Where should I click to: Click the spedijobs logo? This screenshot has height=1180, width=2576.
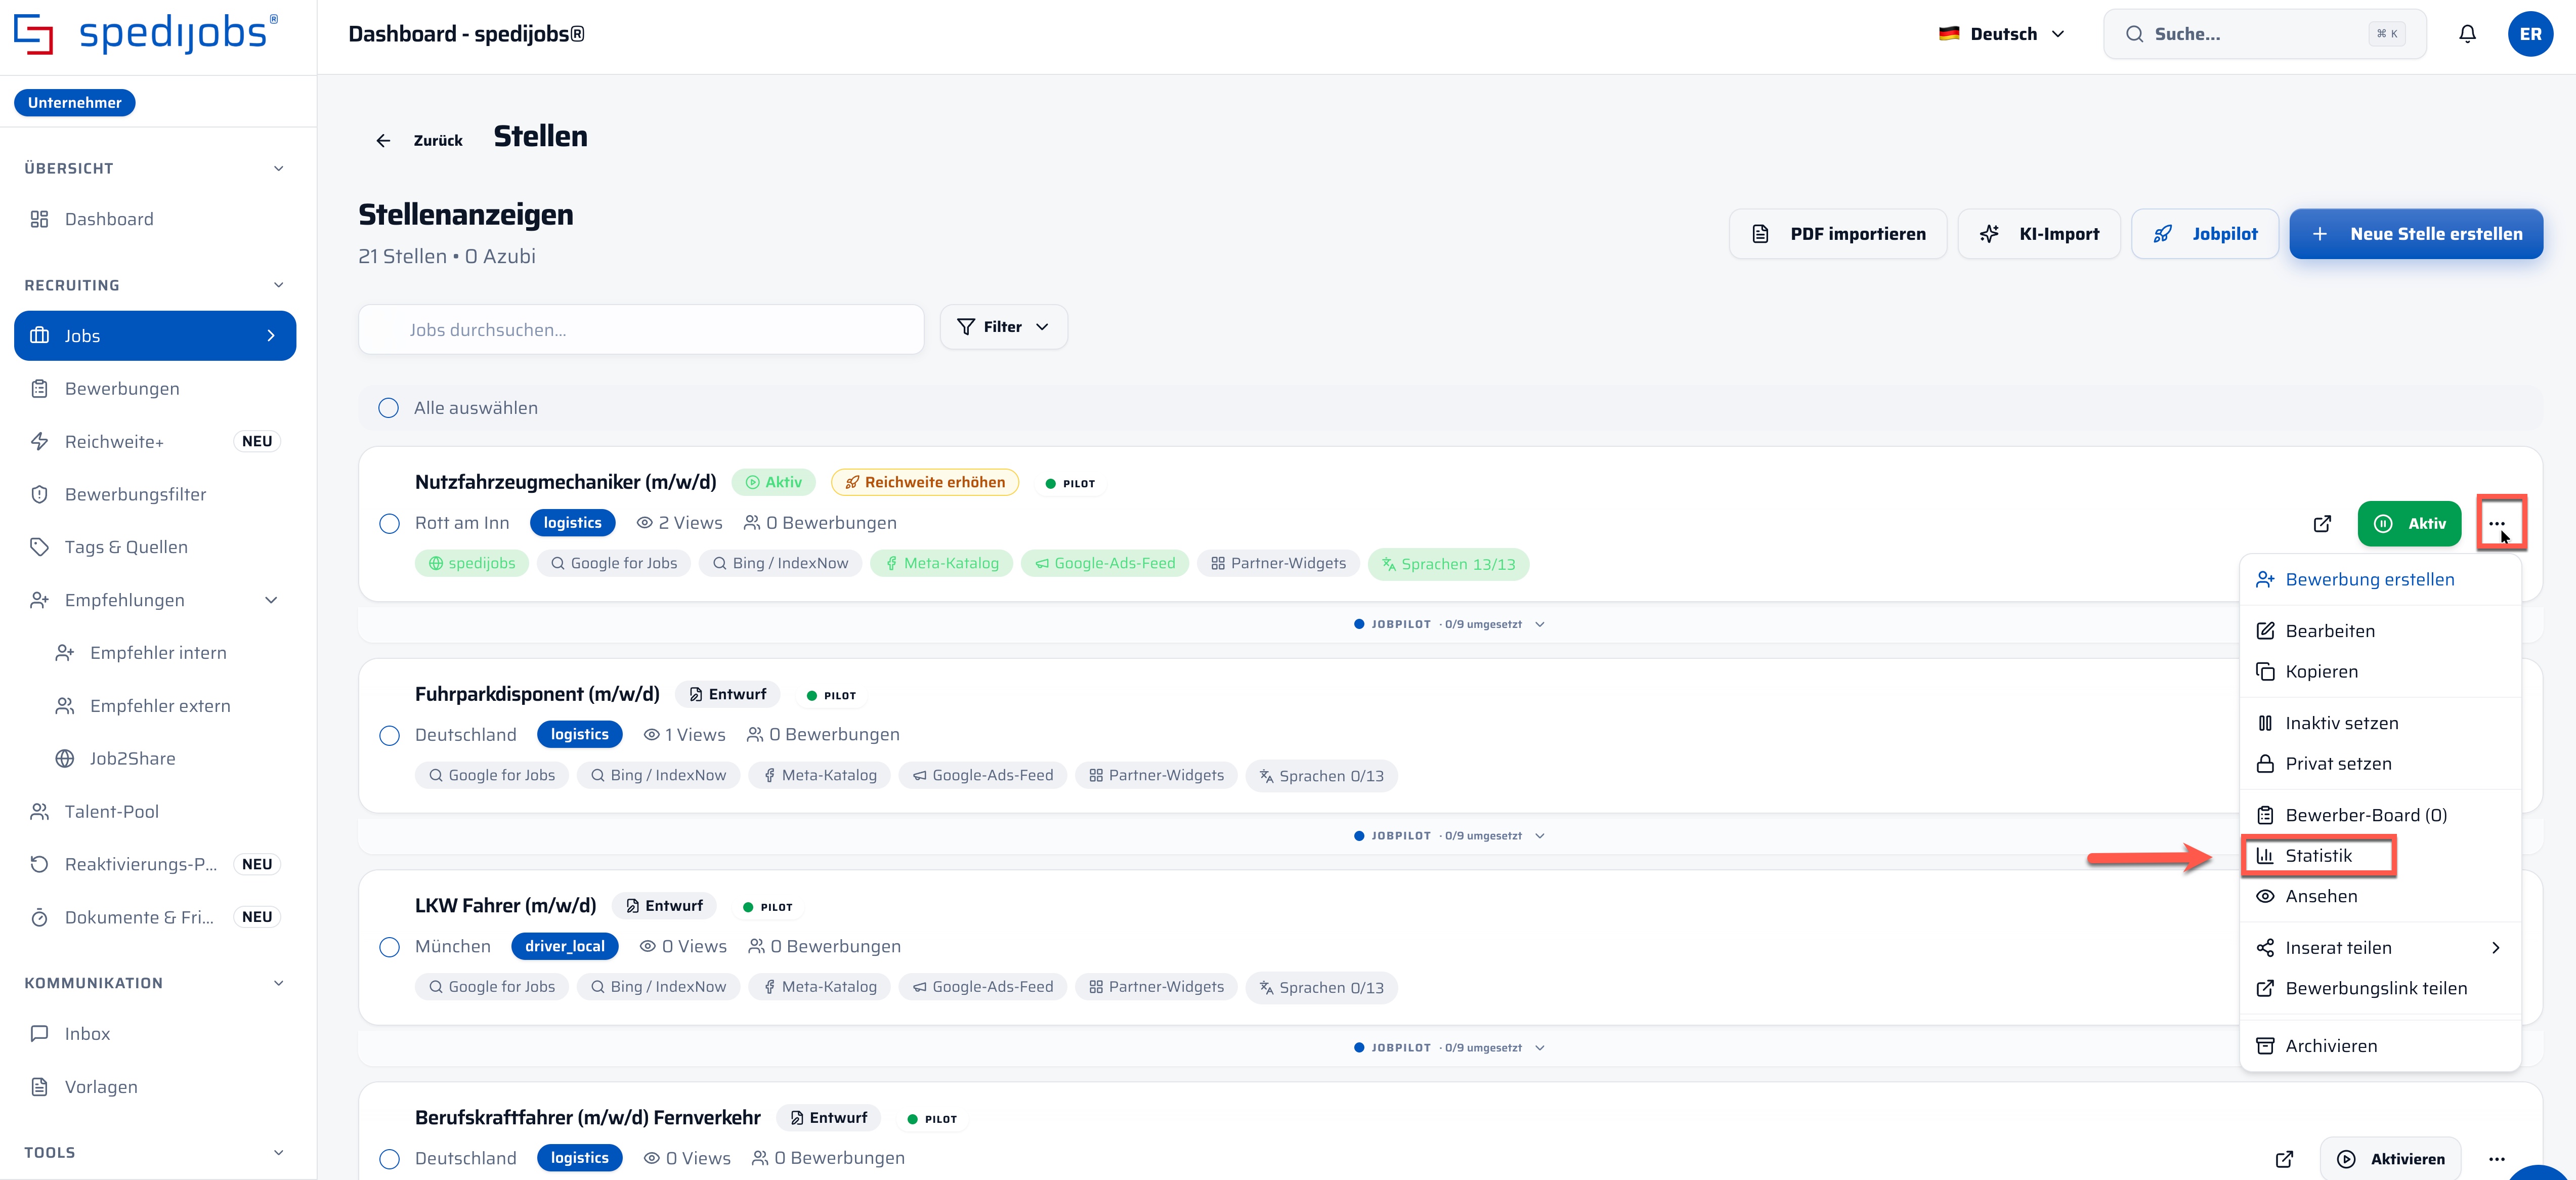click(146, 33)
